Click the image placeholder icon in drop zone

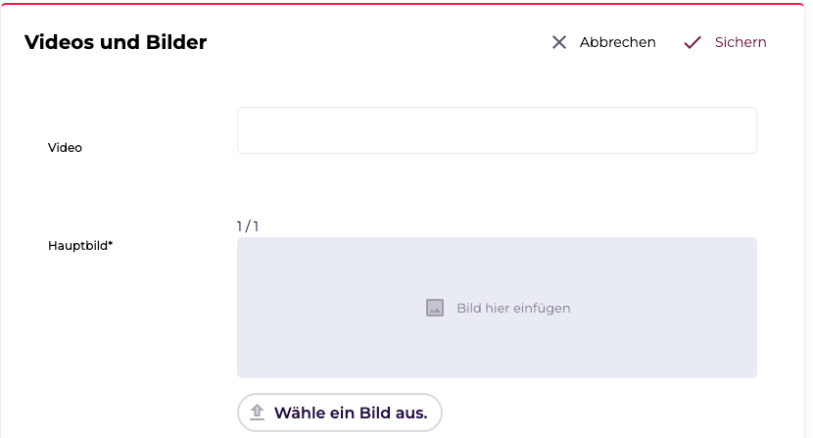pos(434,308)
